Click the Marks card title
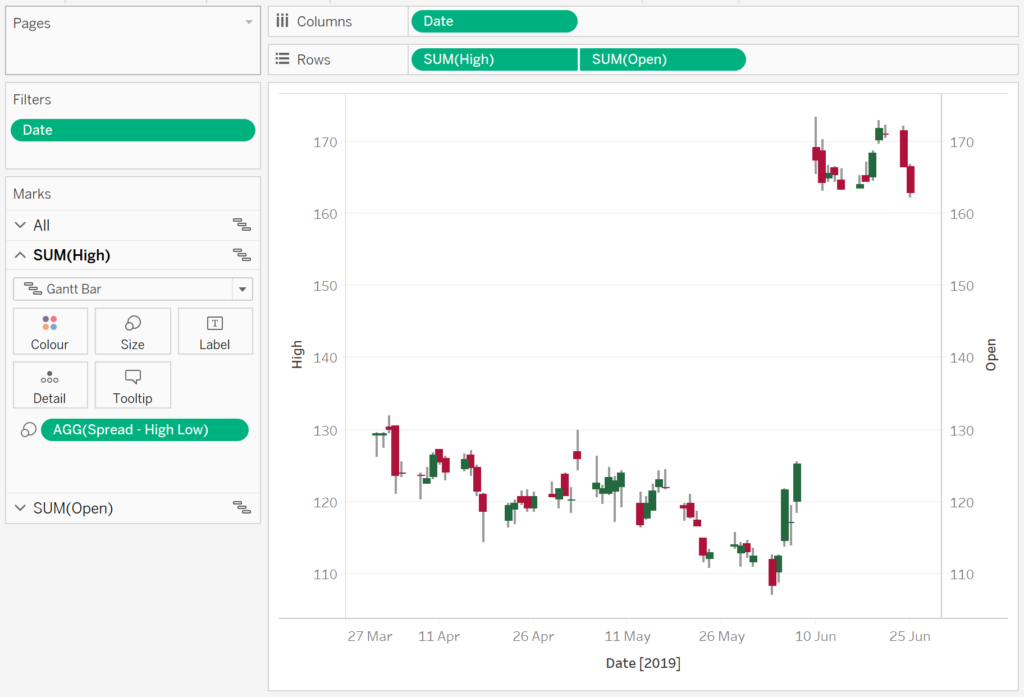 pos(32,194)
